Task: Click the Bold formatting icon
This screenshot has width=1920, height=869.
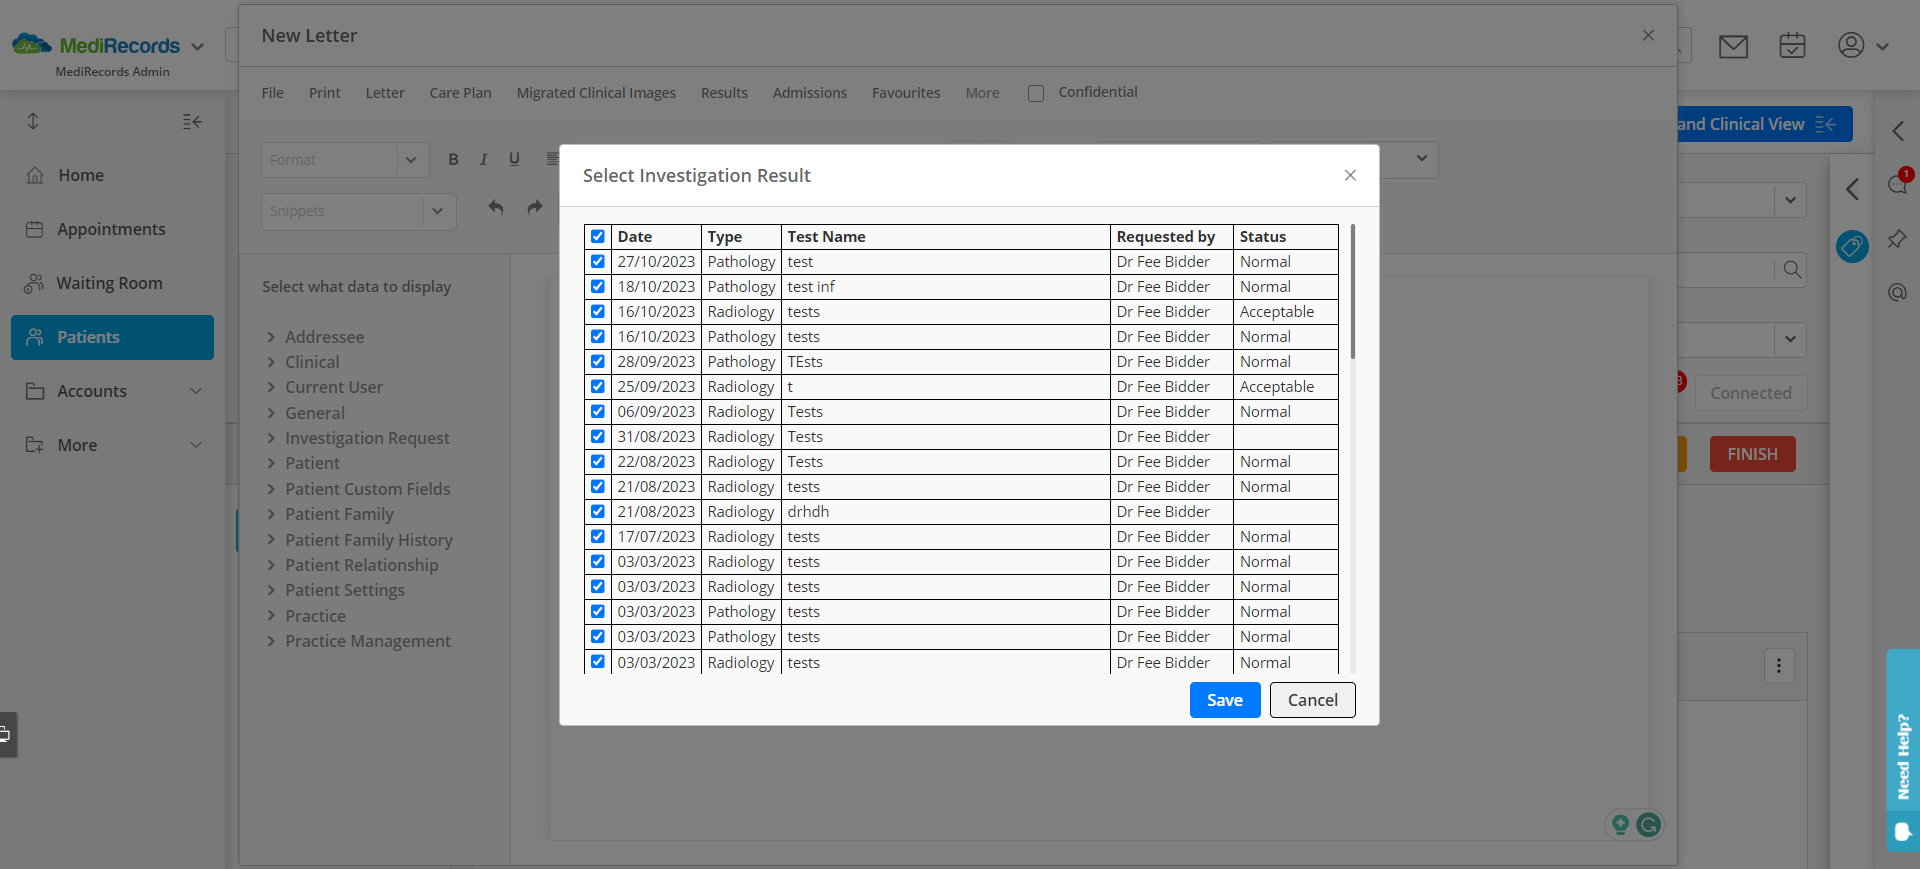Action: pyautogui.click(x=453, y=159)
